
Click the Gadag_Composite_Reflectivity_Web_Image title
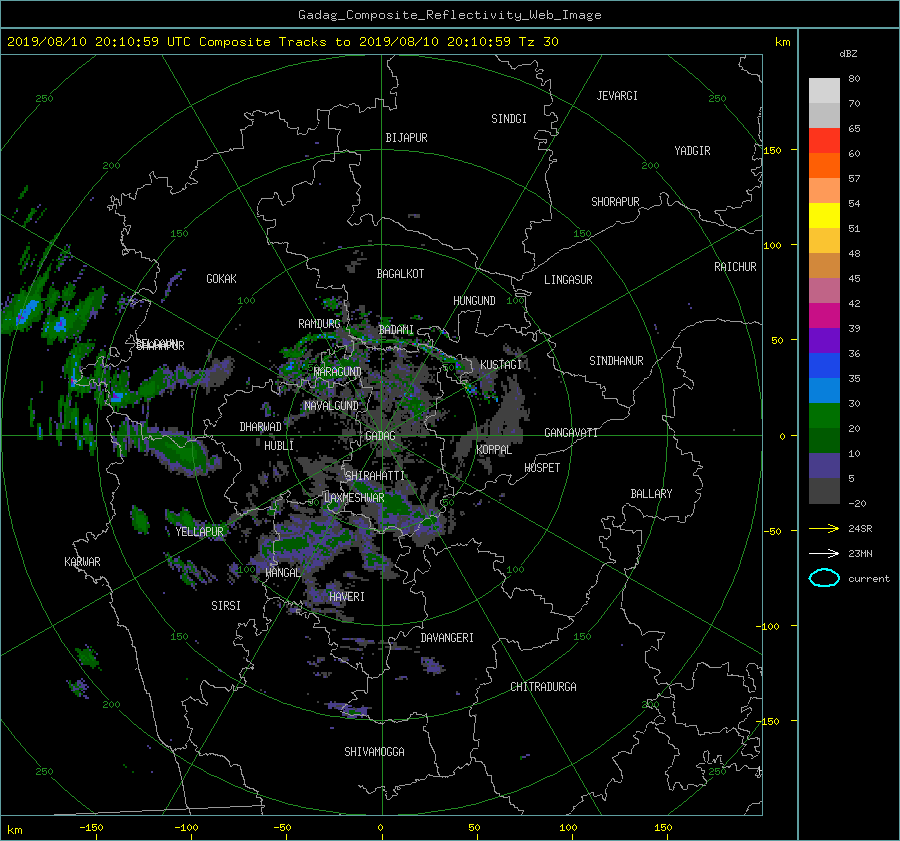449,15
